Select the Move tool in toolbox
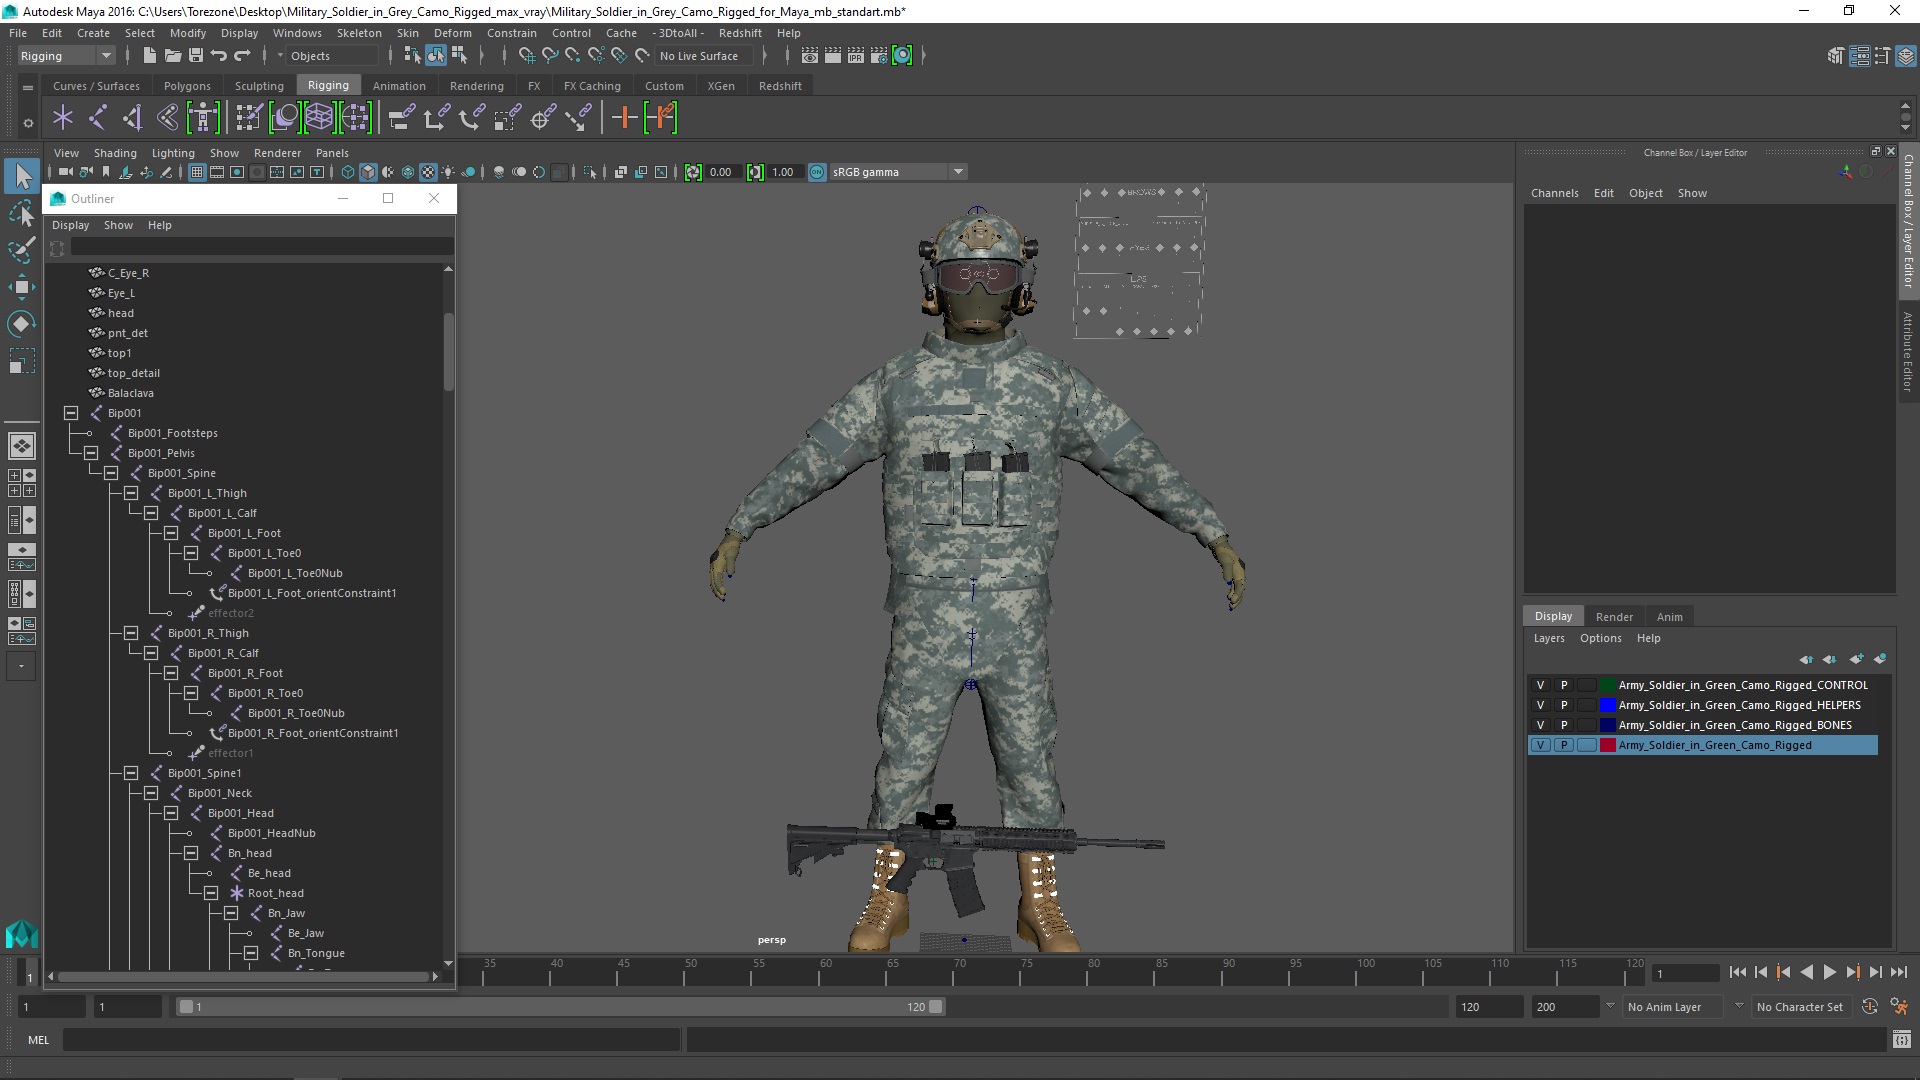The image size is (1920, 1080). (x=21, y=288)
